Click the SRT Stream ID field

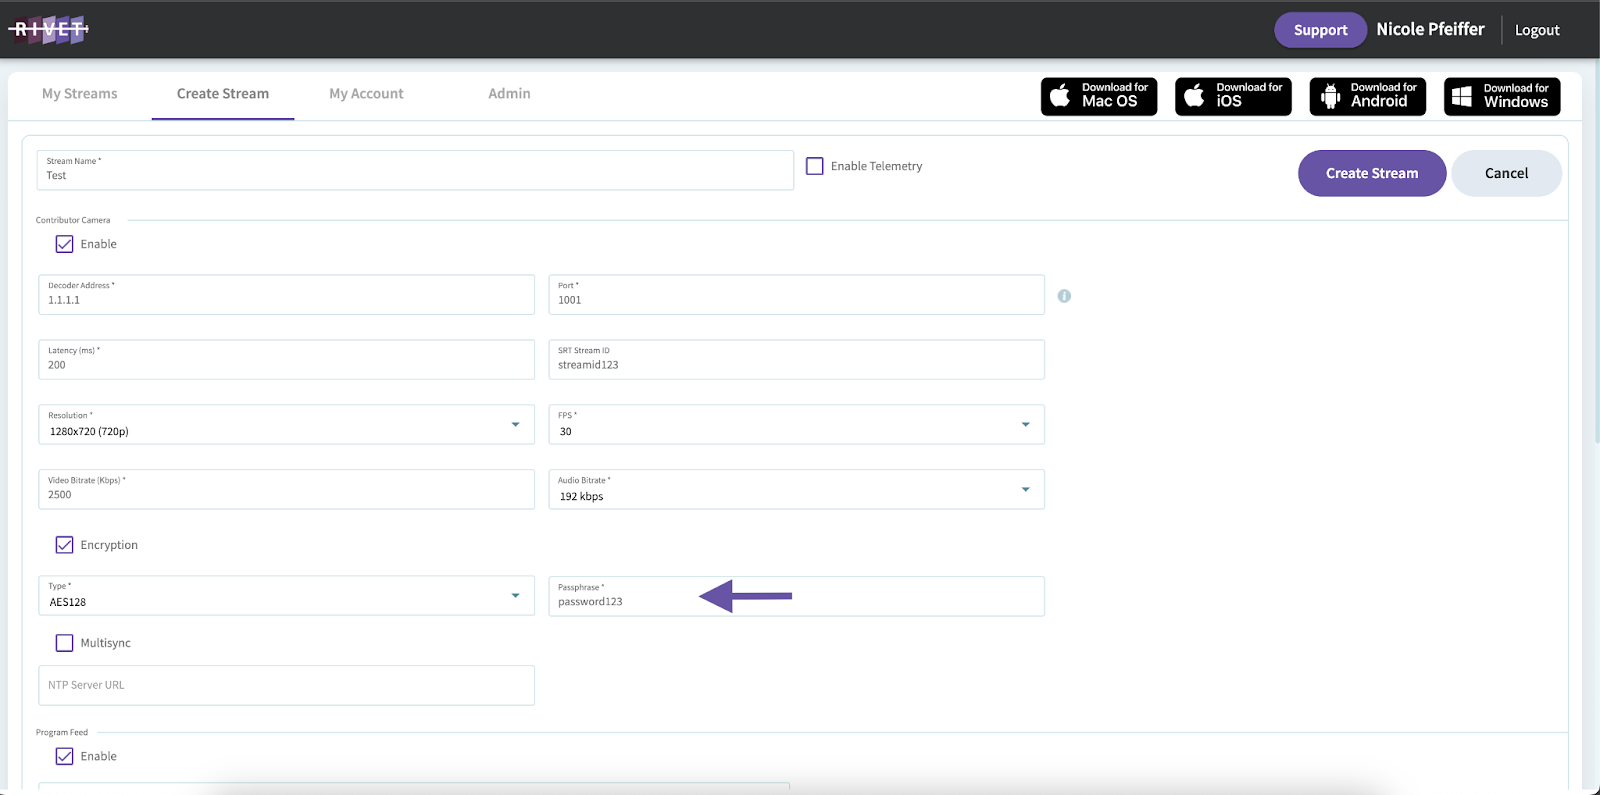coord(796,360)
